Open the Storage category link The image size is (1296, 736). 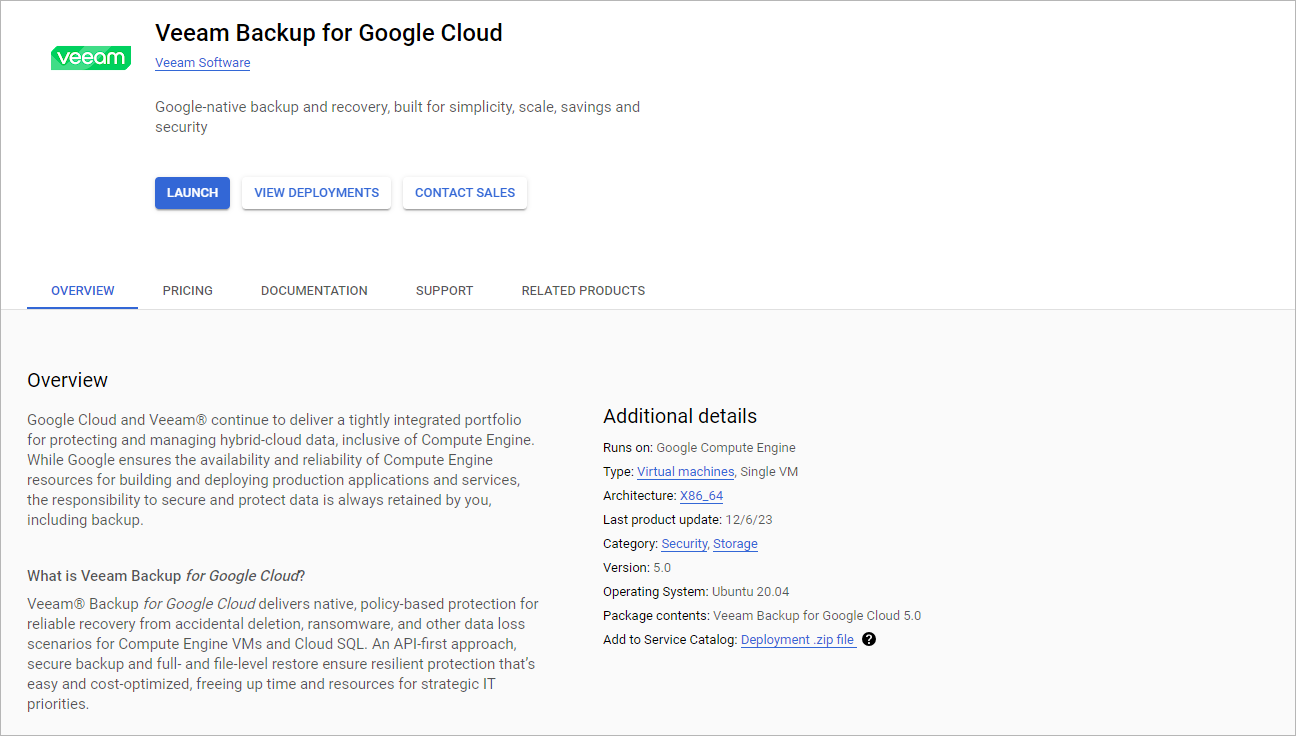point(735,544)
